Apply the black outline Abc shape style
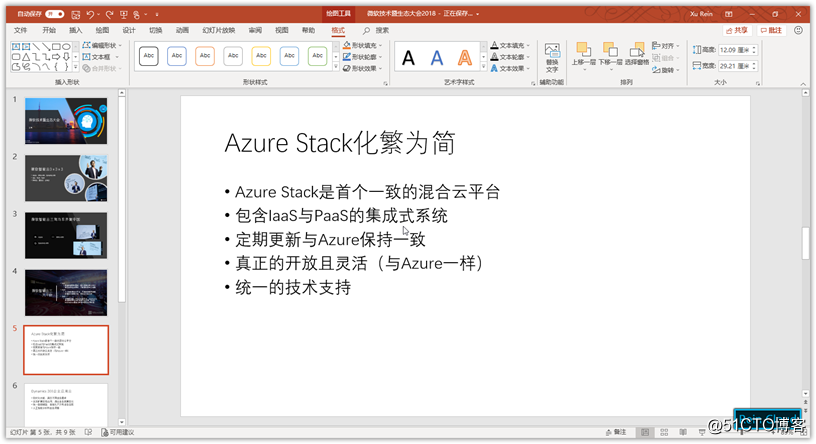Screen dimensions: 816x444 pos(149,56)
